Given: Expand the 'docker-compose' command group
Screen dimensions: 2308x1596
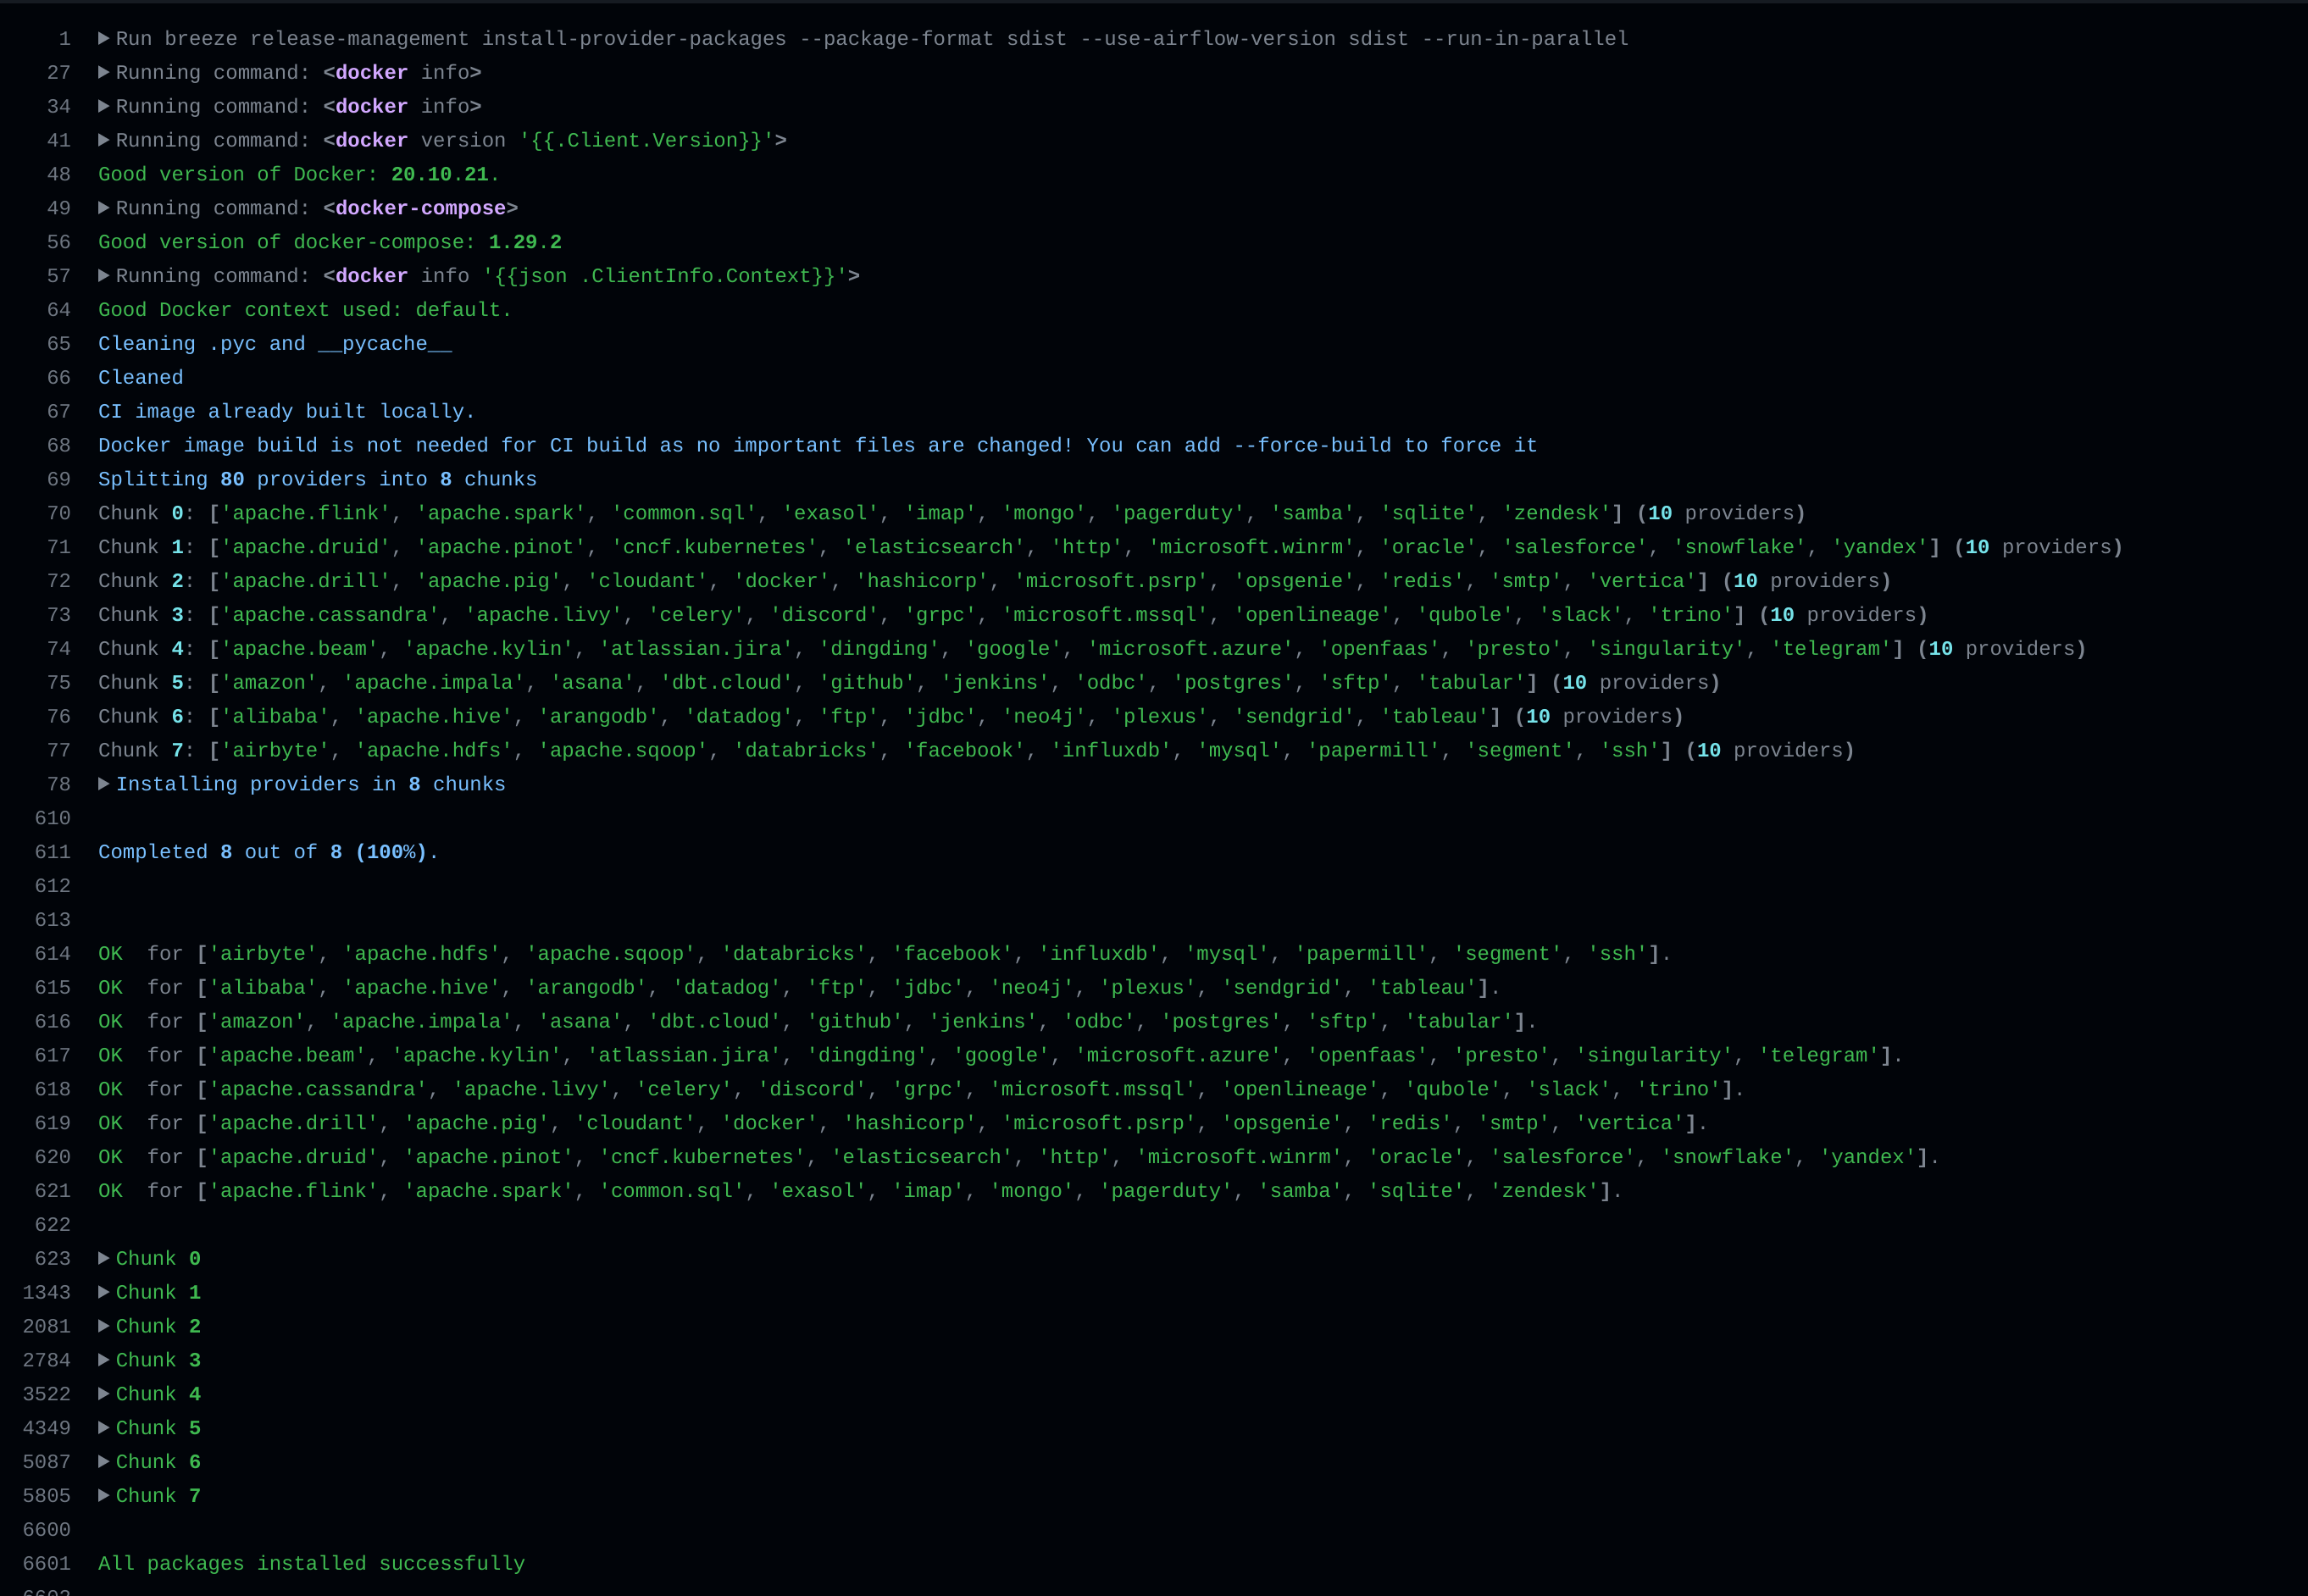Looking at the screenshot, I should (104, 208).
